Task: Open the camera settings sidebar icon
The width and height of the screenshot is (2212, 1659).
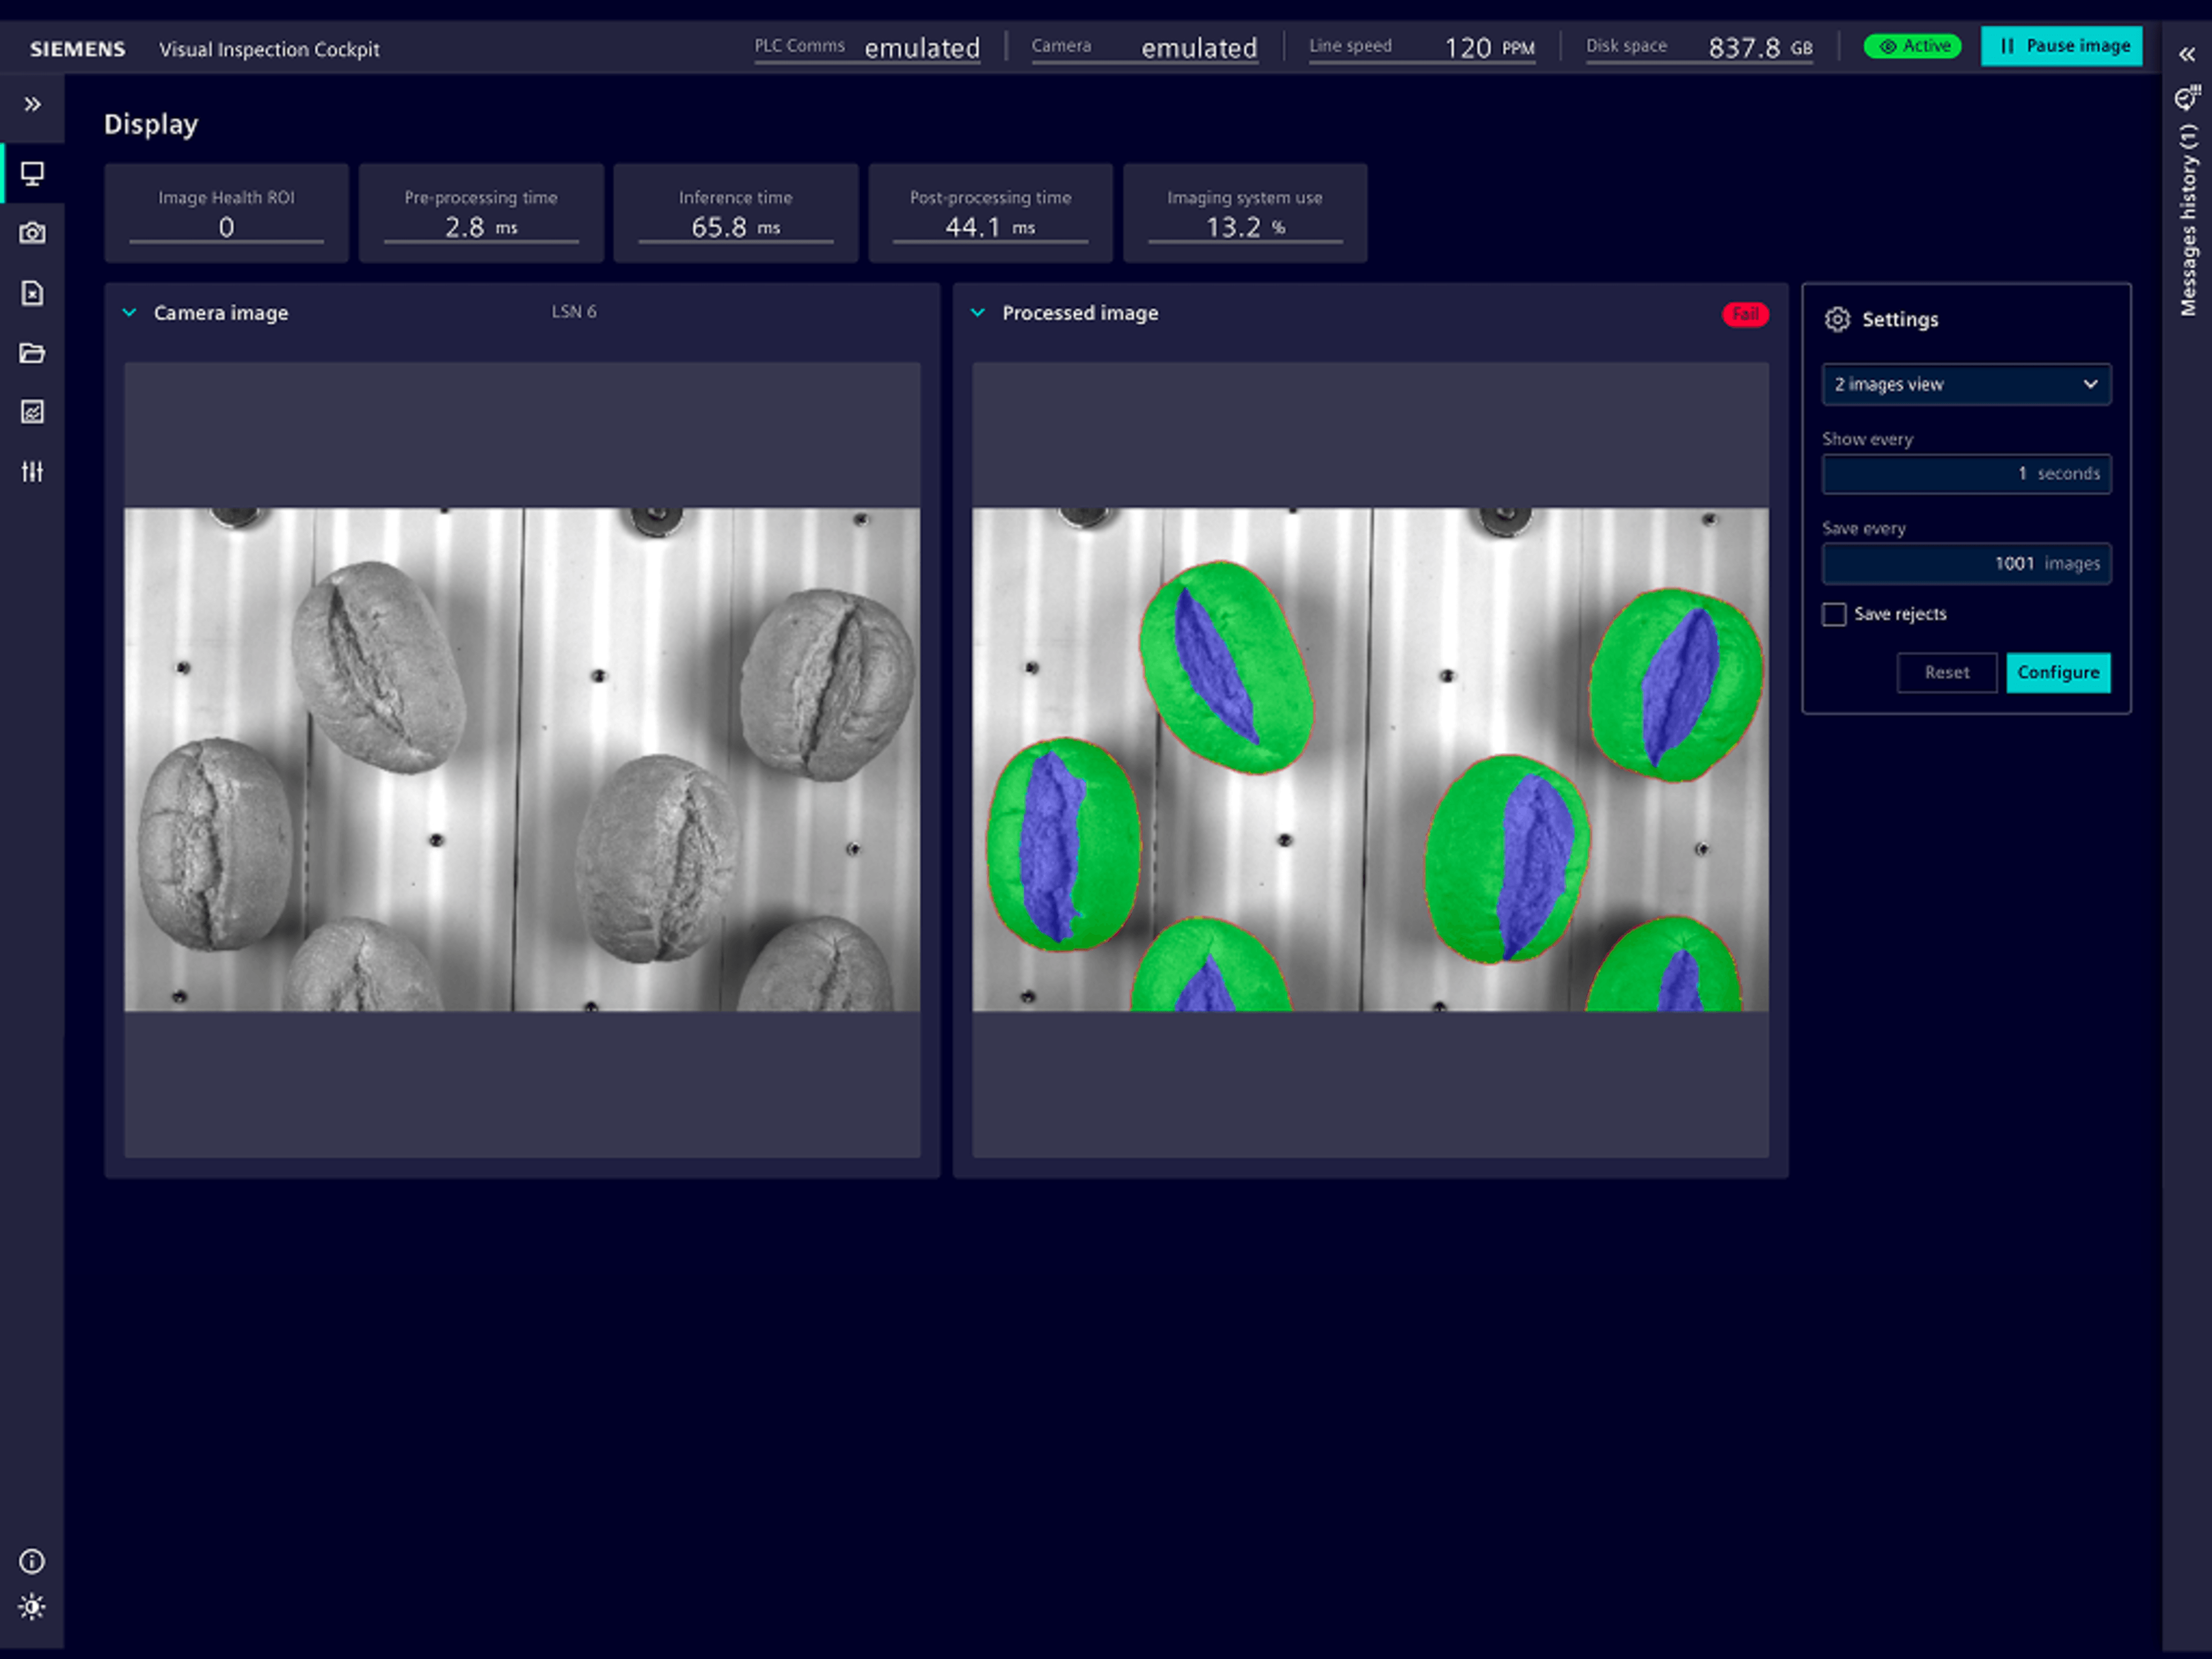Action: [x=32, y=233]
